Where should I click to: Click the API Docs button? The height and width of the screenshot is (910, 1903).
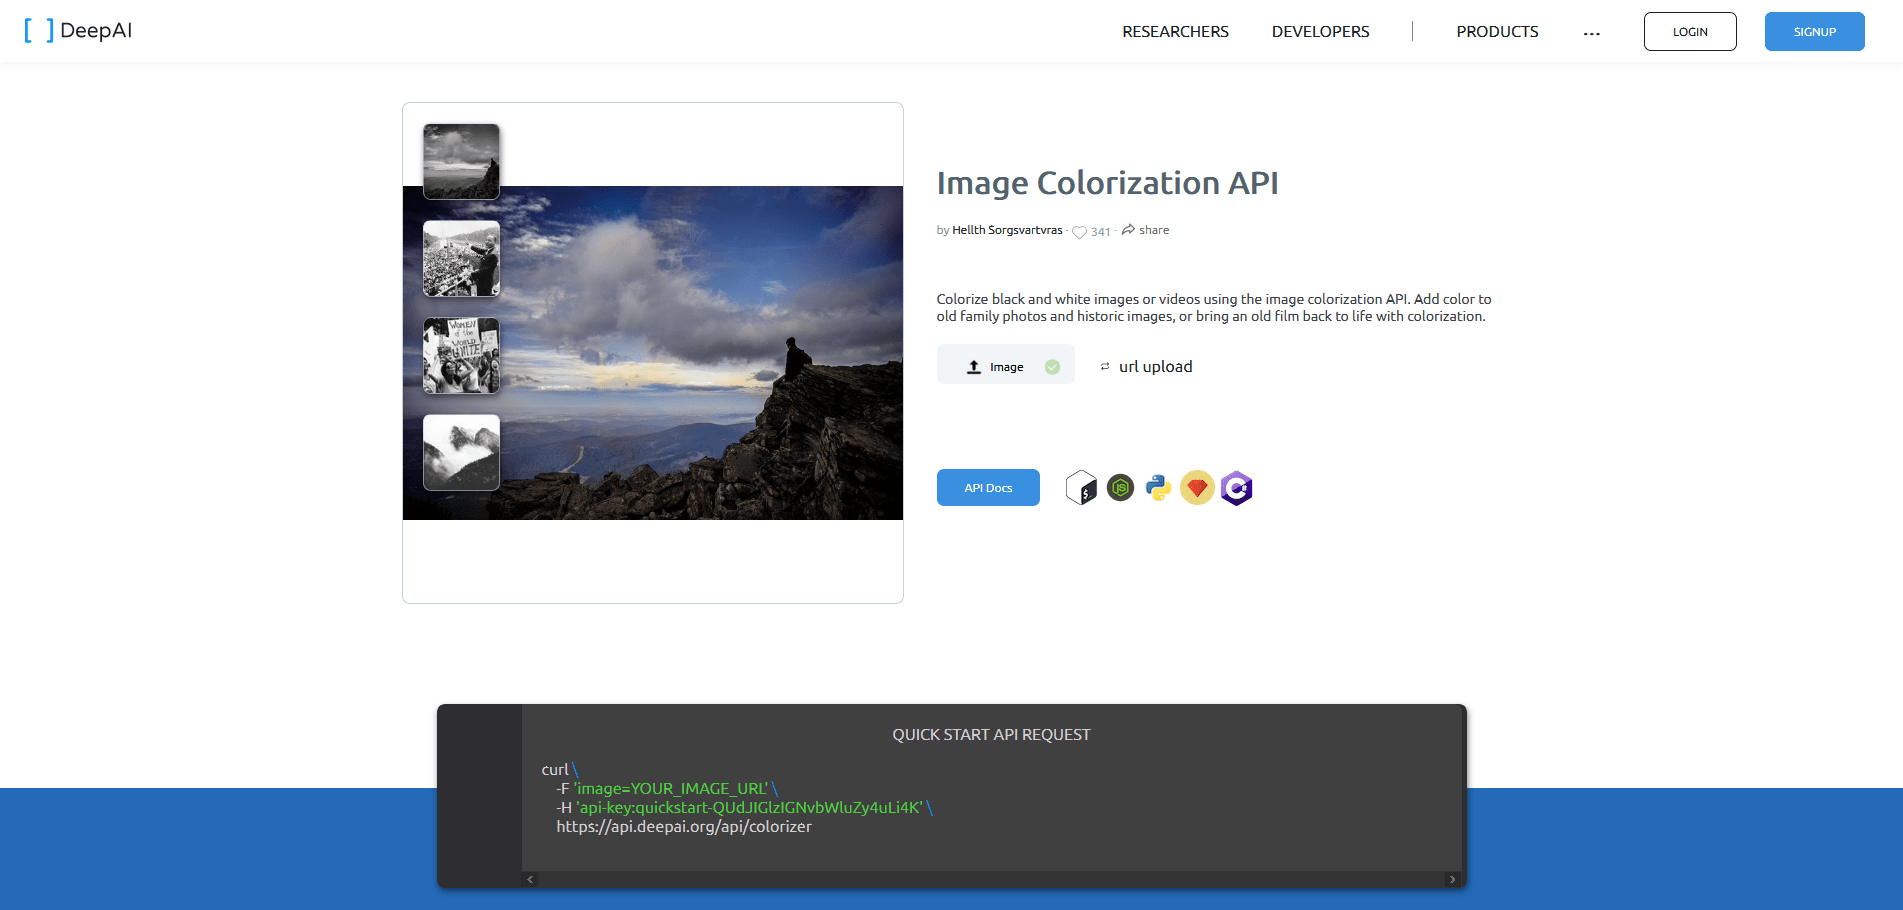click(x=988, y=488)
